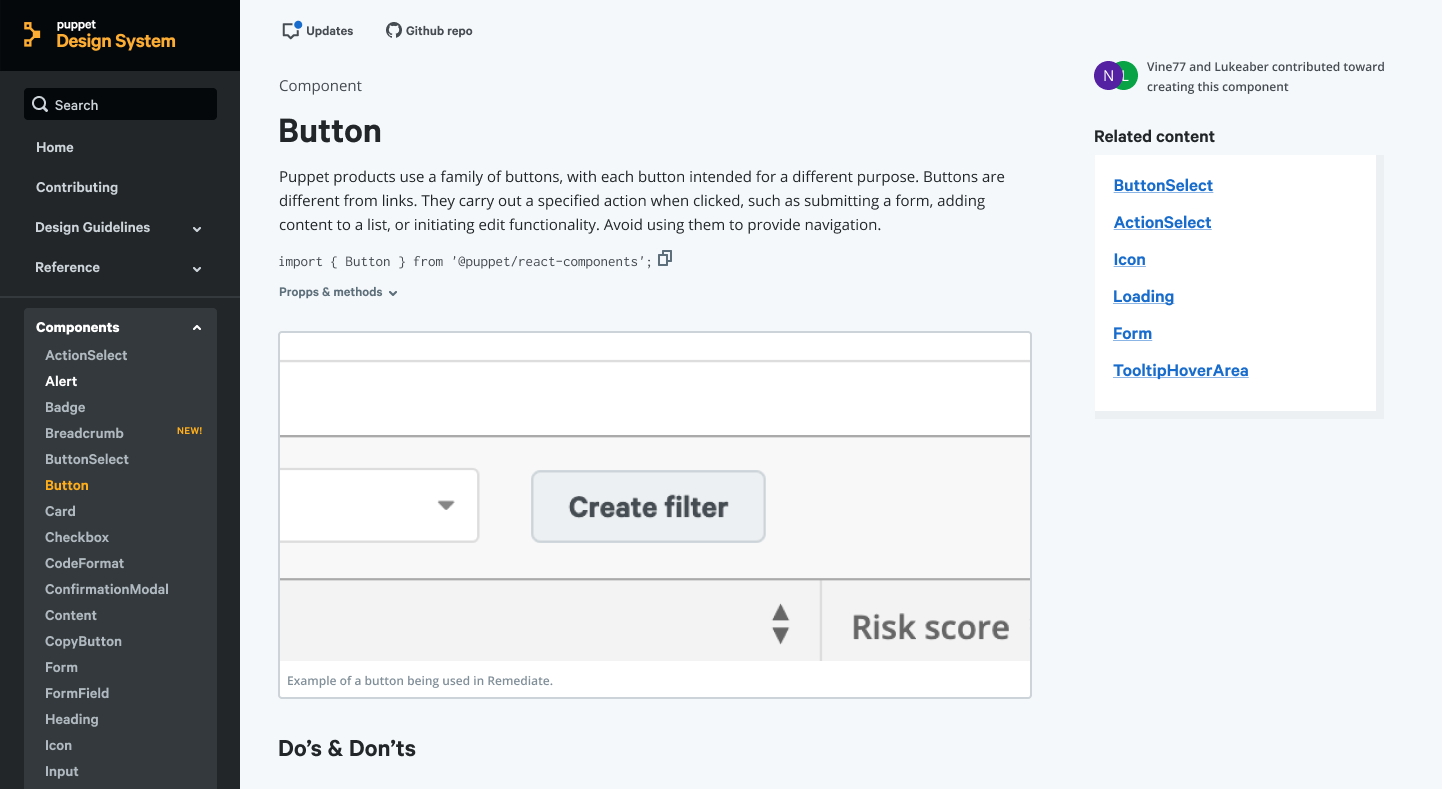This screenshot has height=789, width=1442.
Task: Copy the import statement with copy icon
Action: [x=665, y=258]
